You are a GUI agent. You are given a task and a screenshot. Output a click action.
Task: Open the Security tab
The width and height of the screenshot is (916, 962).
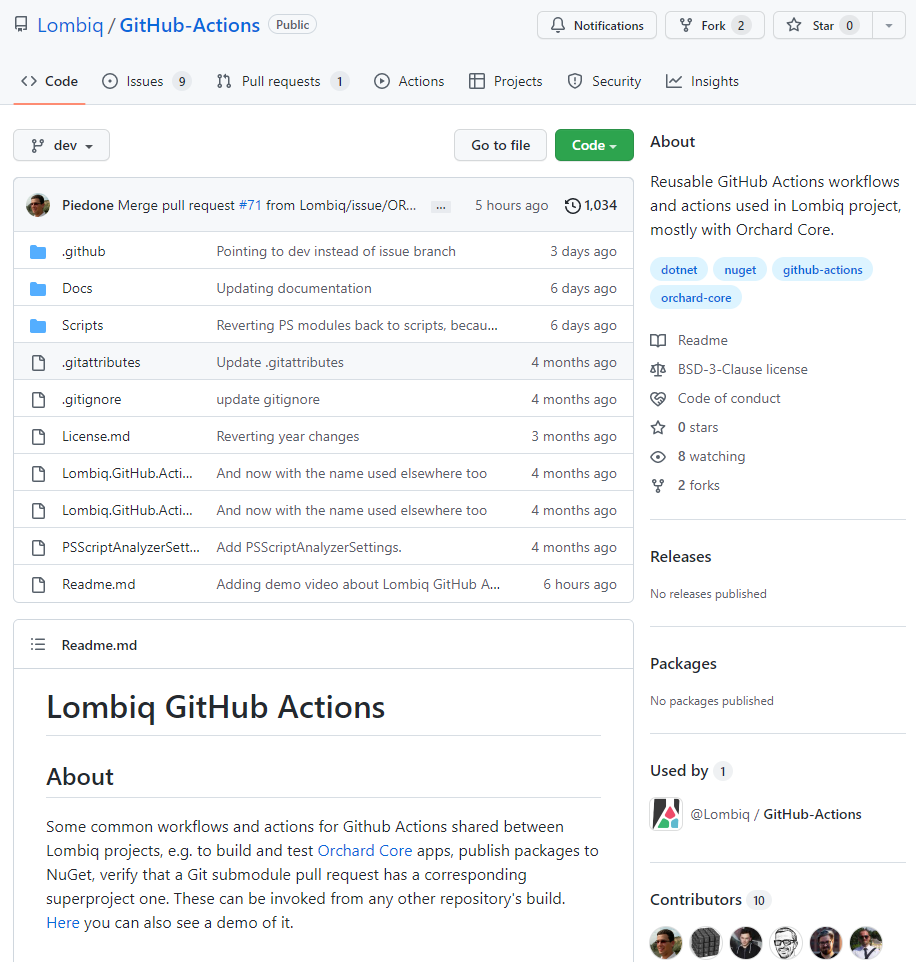604,81
